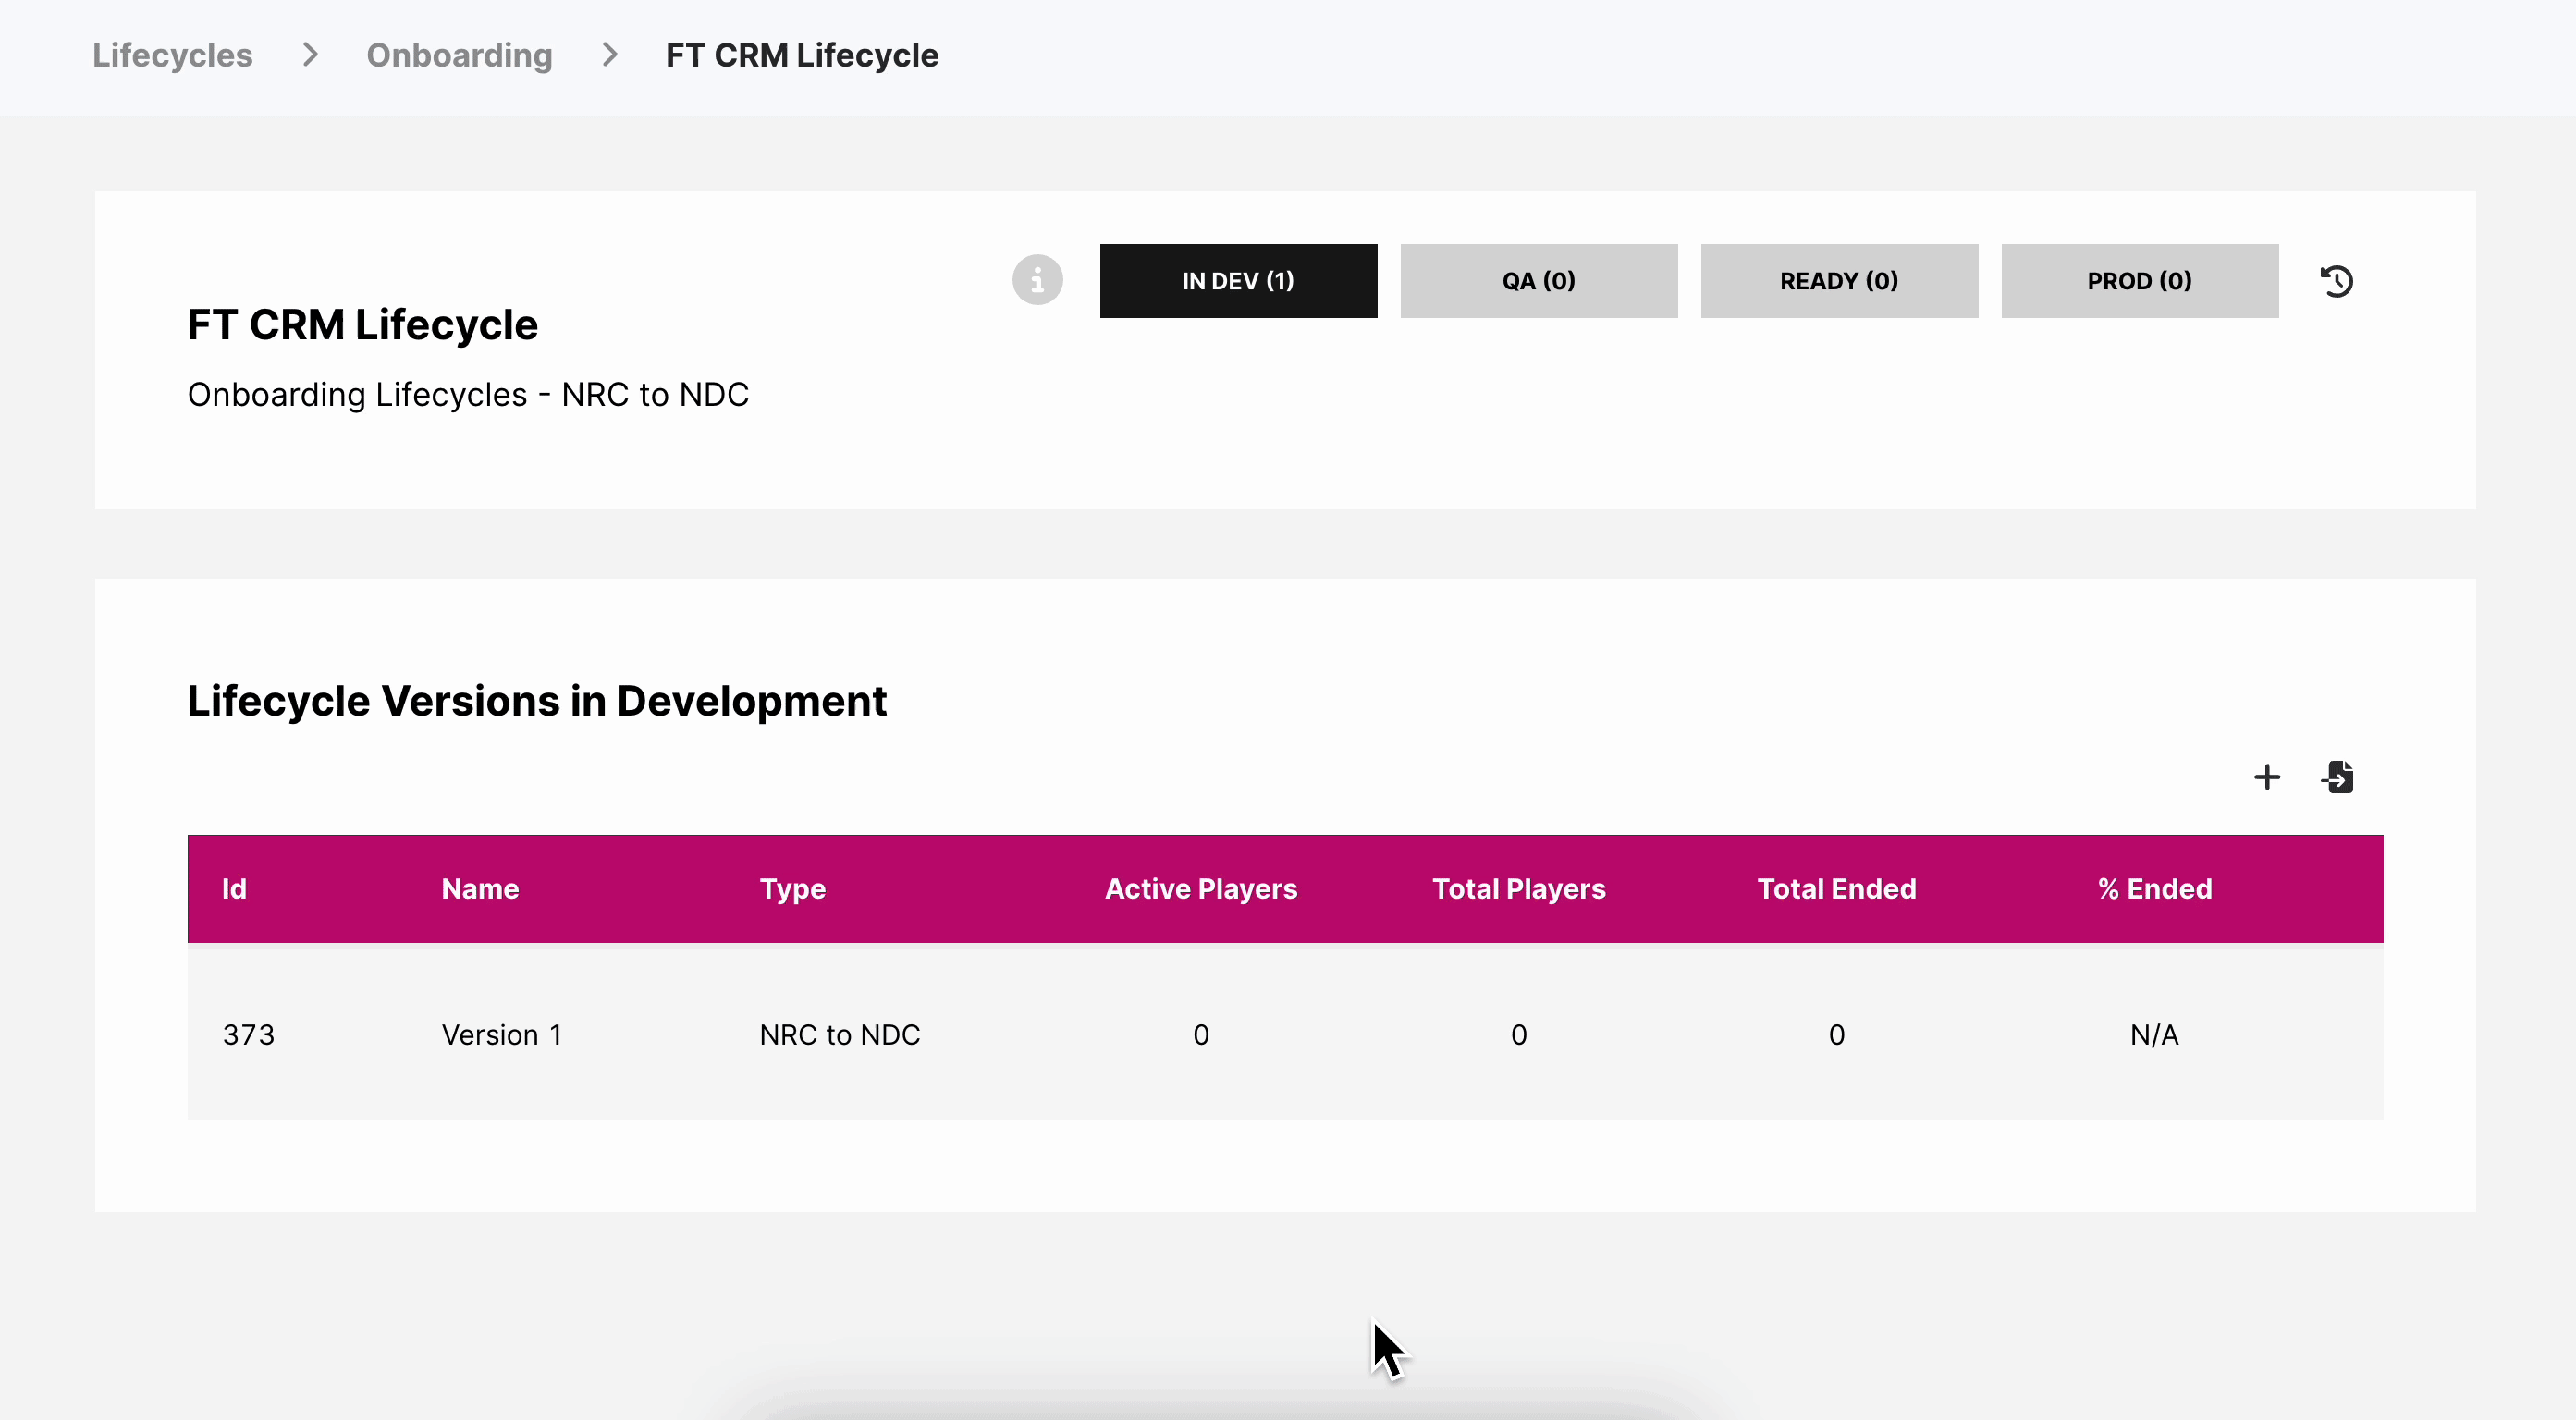Switch to the QA (0) tab
2576x1420 pixels.
click(x=1538, y=281)
